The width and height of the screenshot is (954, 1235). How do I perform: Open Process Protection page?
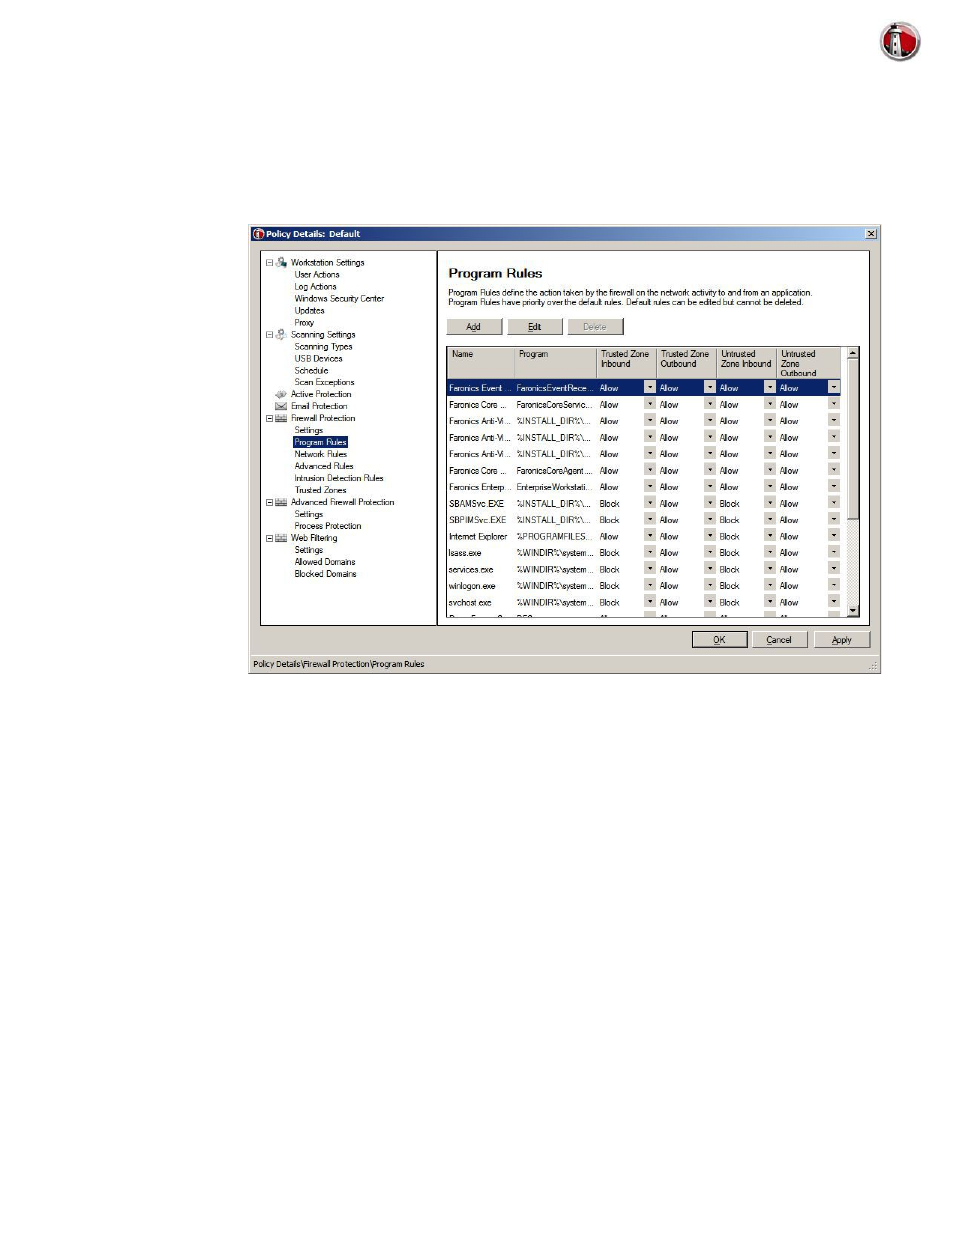328,526
